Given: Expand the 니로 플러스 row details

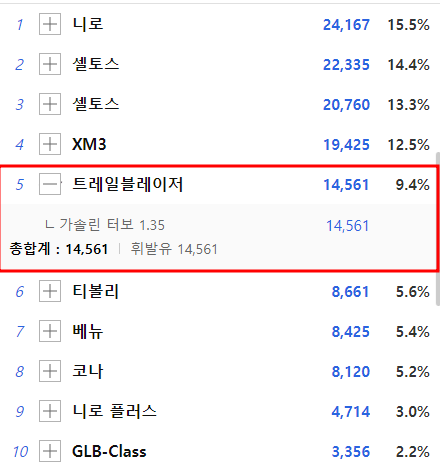Looking at the screenshot, I should click(x=50, y=411).
